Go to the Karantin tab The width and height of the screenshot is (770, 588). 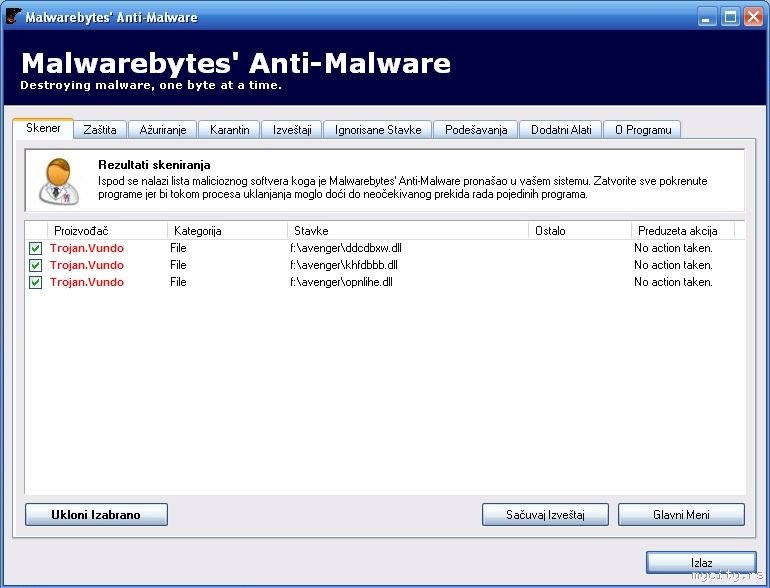229,130
